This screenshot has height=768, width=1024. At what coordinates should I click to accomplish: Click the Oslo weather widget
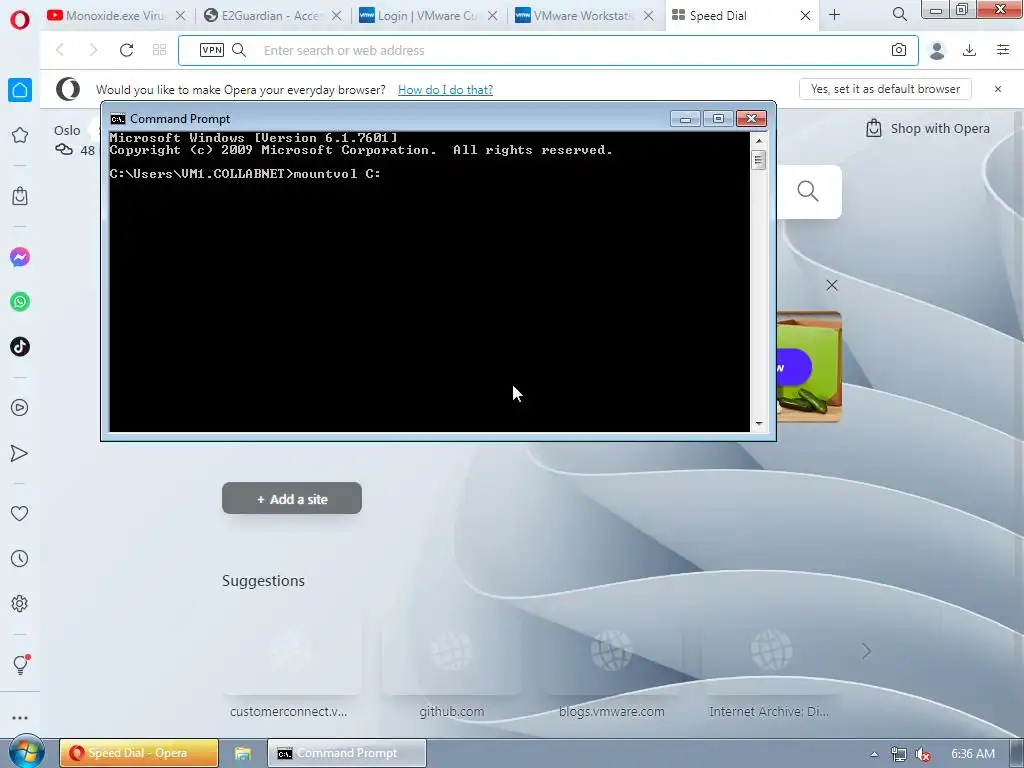point(74,140)
